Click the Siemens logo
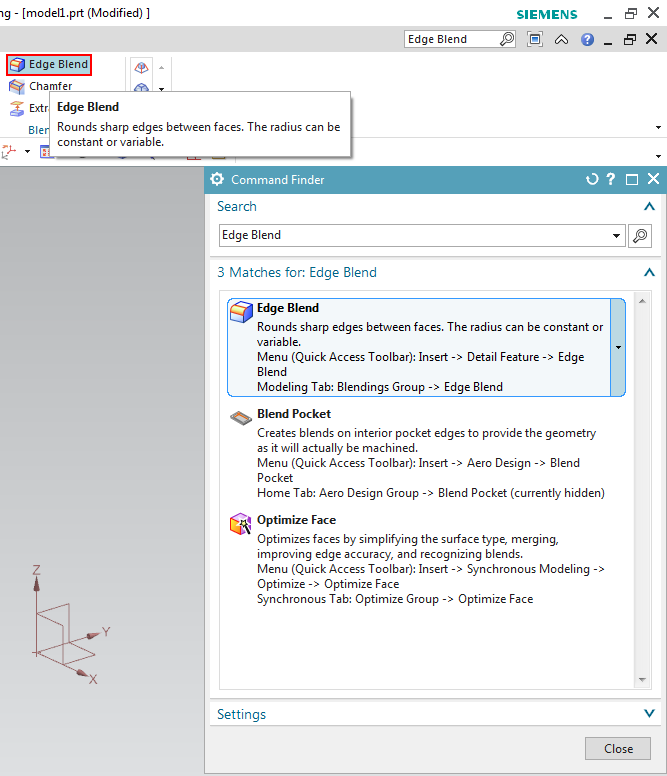Viewport: 667px width, 776px height. (x=547, y=14)
